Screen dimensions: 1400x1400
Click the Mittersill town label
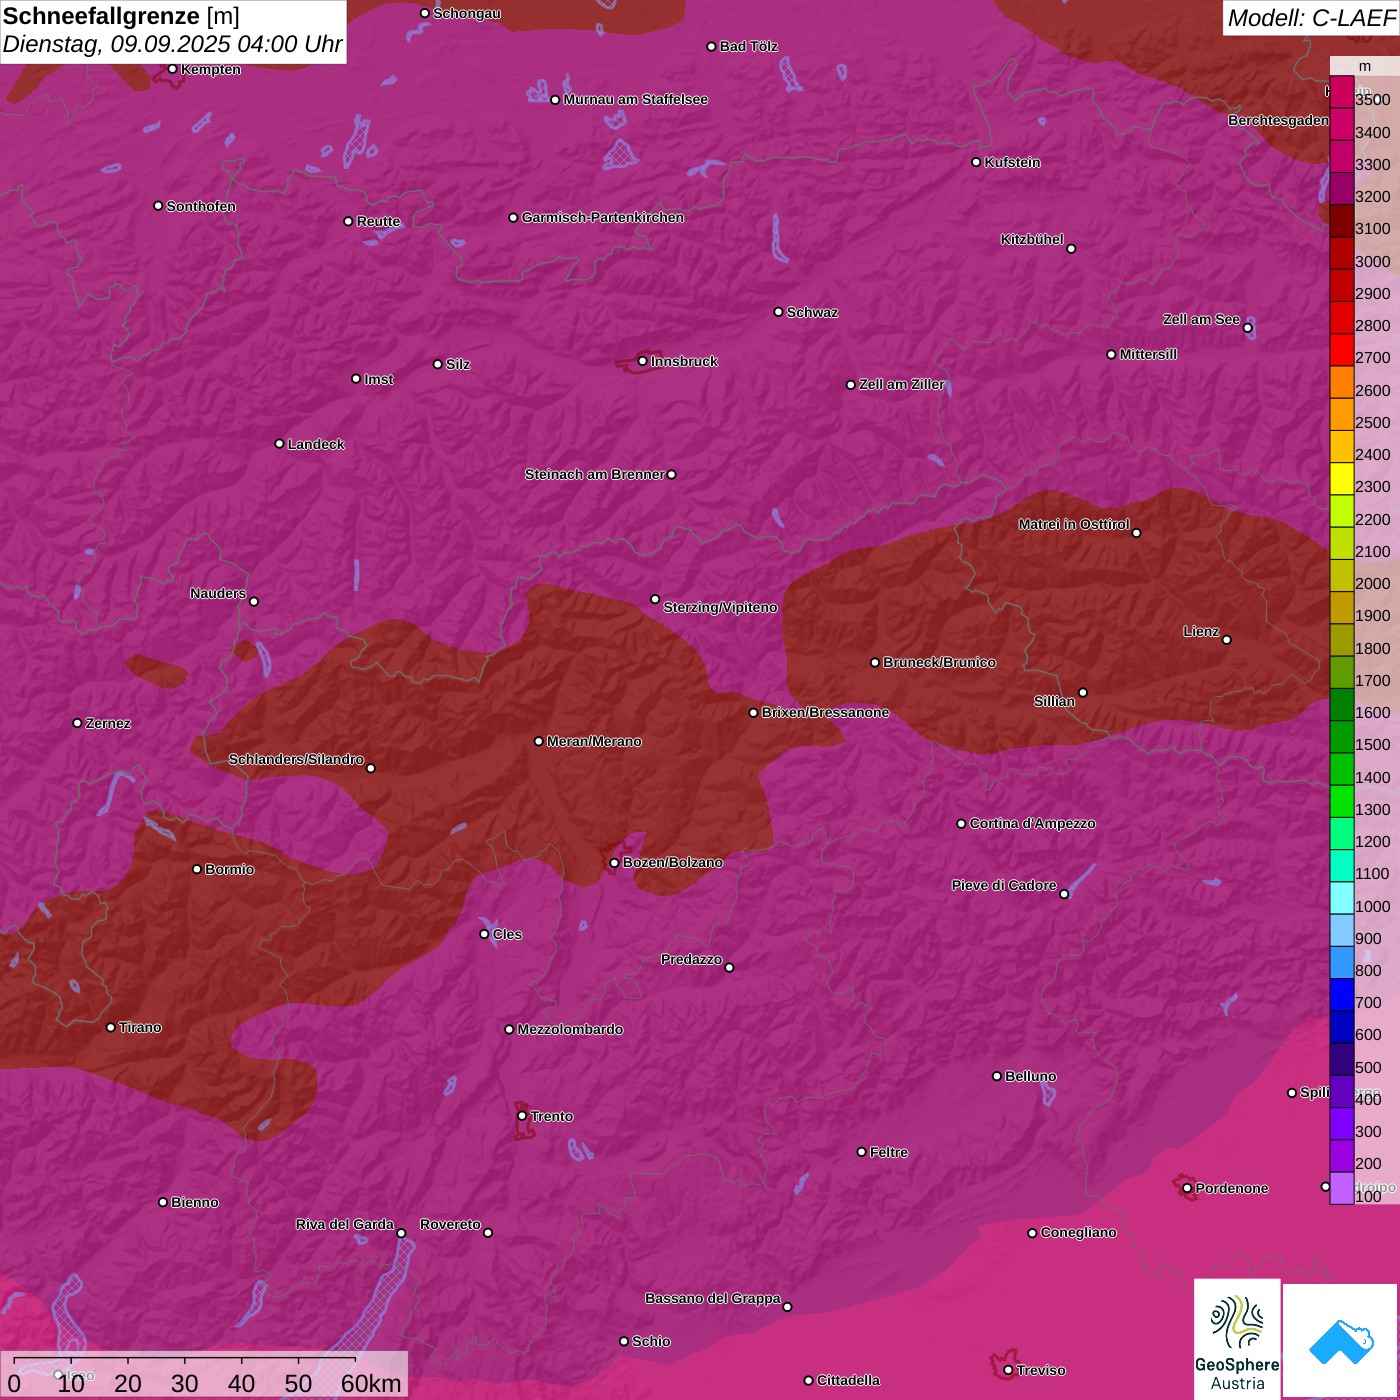click(1148, 354)
